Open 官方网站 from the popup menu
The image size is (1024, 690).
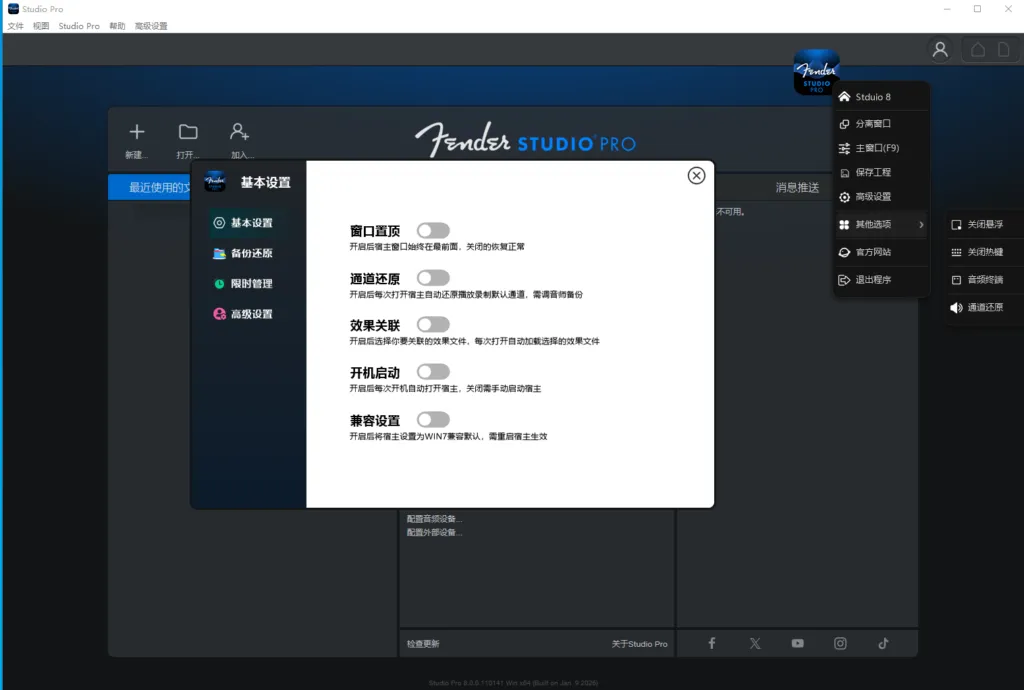[882, 252]
